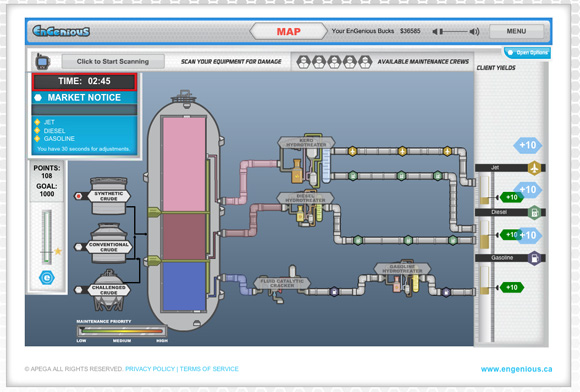Screen dimensions: 580x392
Task: Click the Click to Start Scanning button
Action: point(113,61)
